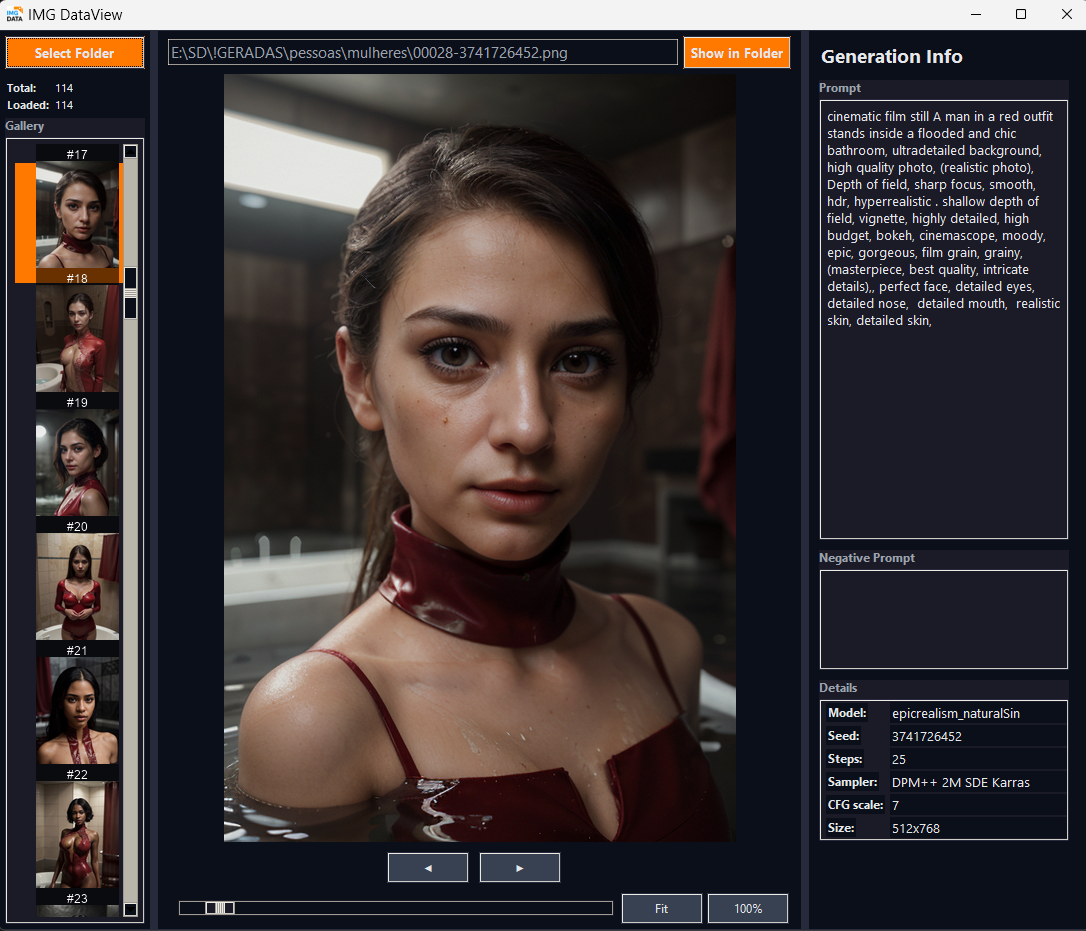1086x931 pixels.
Task: Click gallery scrollbar up arrow
Action: coord(130,151)
